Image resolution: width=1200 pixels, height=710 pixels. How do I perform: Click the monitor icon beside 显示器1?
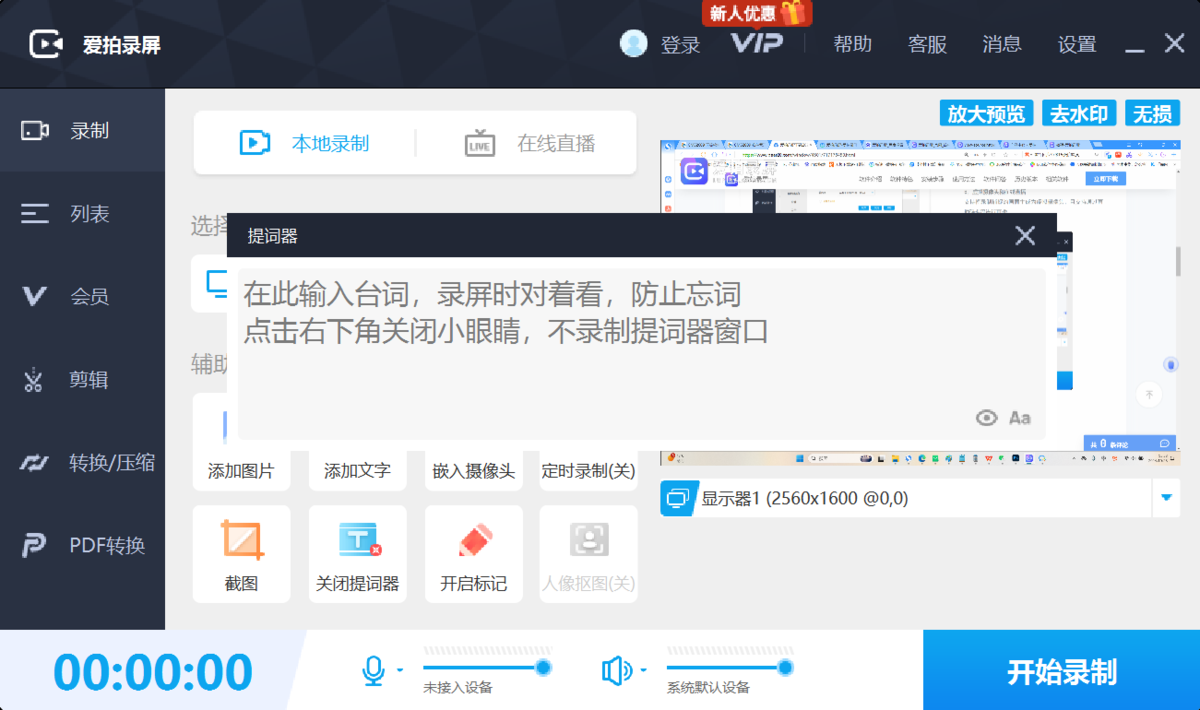pyautogui.click(x=678, y=498)
